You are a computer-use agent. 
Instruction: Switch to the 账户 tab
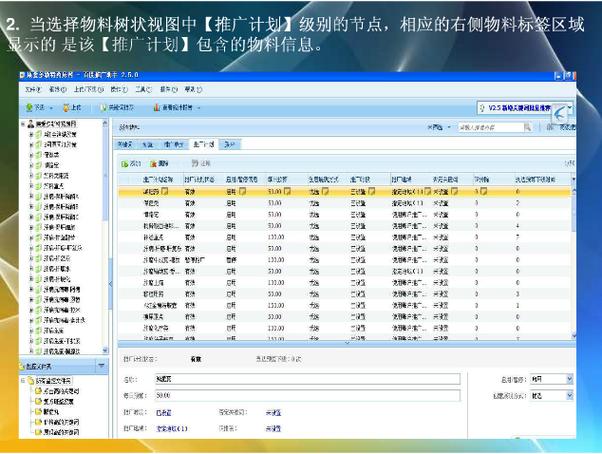tap(230, 145)
